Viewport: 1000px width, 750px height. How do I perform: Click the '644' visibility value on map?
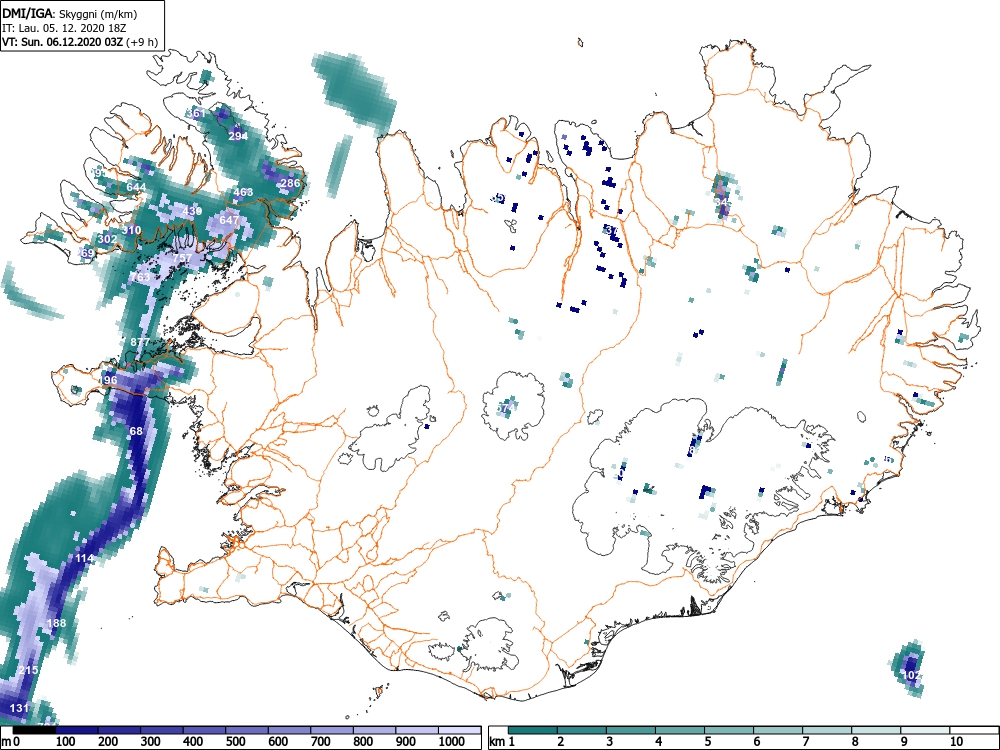tap(136, 187)
